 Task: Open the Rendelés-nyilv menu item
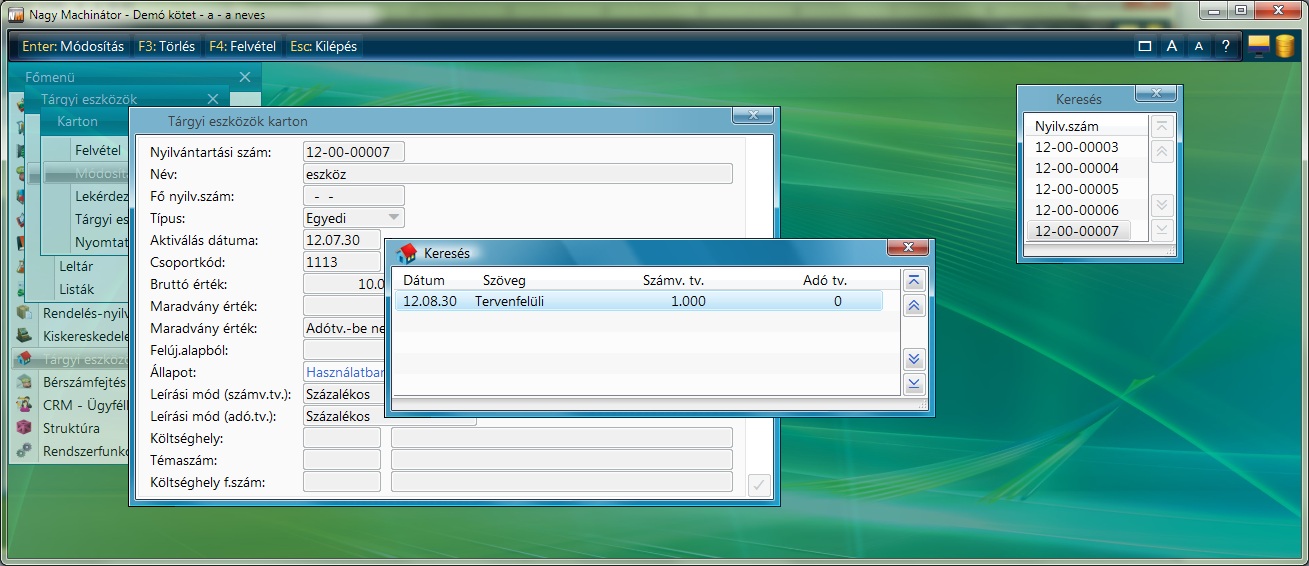pos(86,312)
